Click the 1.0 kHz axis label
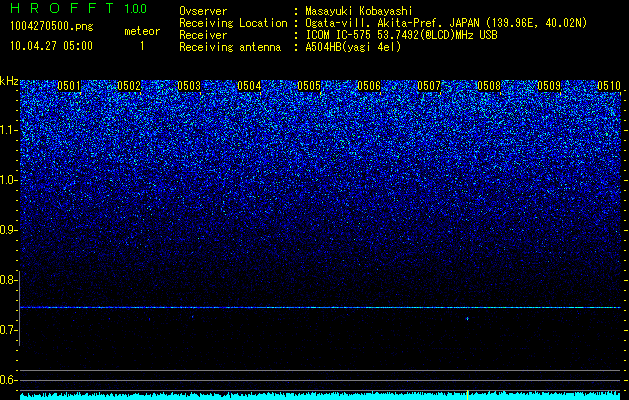This screenshot has height=400, width=629. [8, 180]
